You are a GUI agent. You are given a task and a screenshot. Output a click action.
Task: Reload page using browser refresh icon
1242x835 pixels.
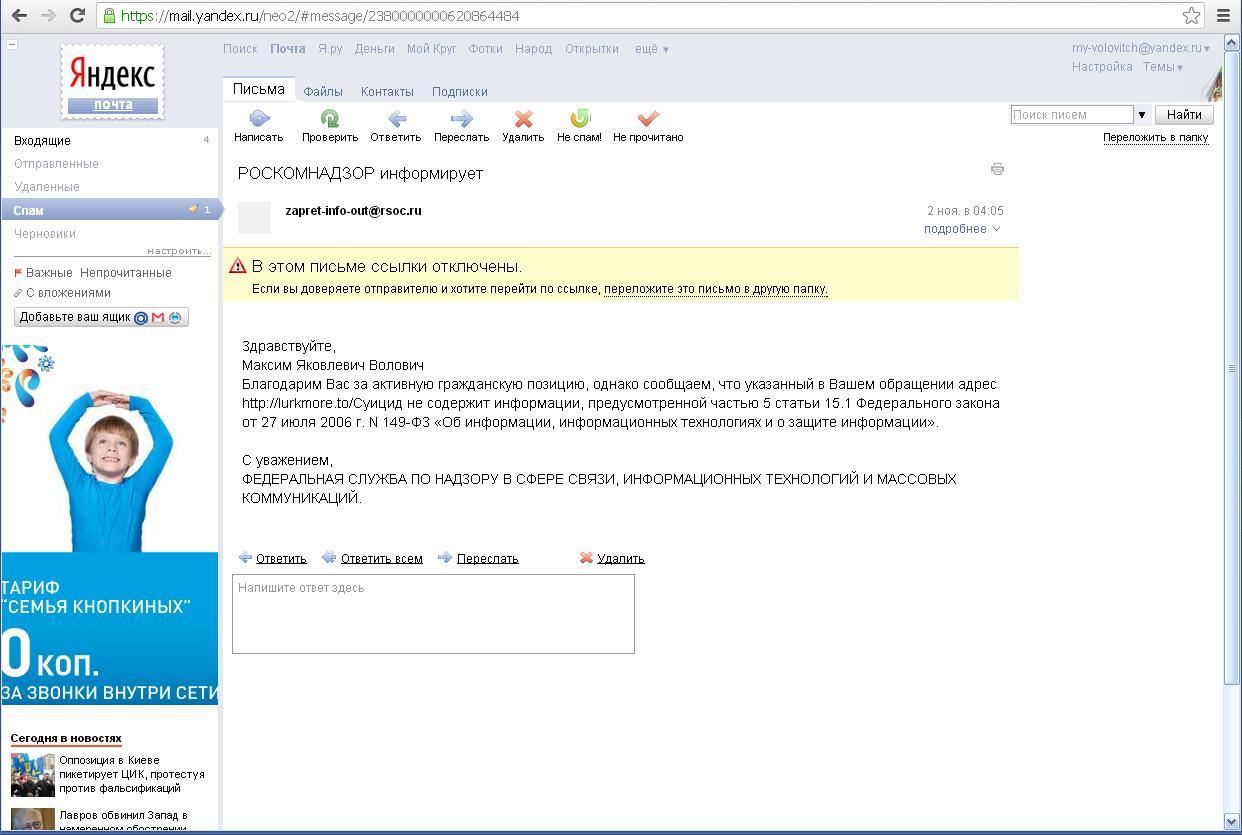click(77, 16)
